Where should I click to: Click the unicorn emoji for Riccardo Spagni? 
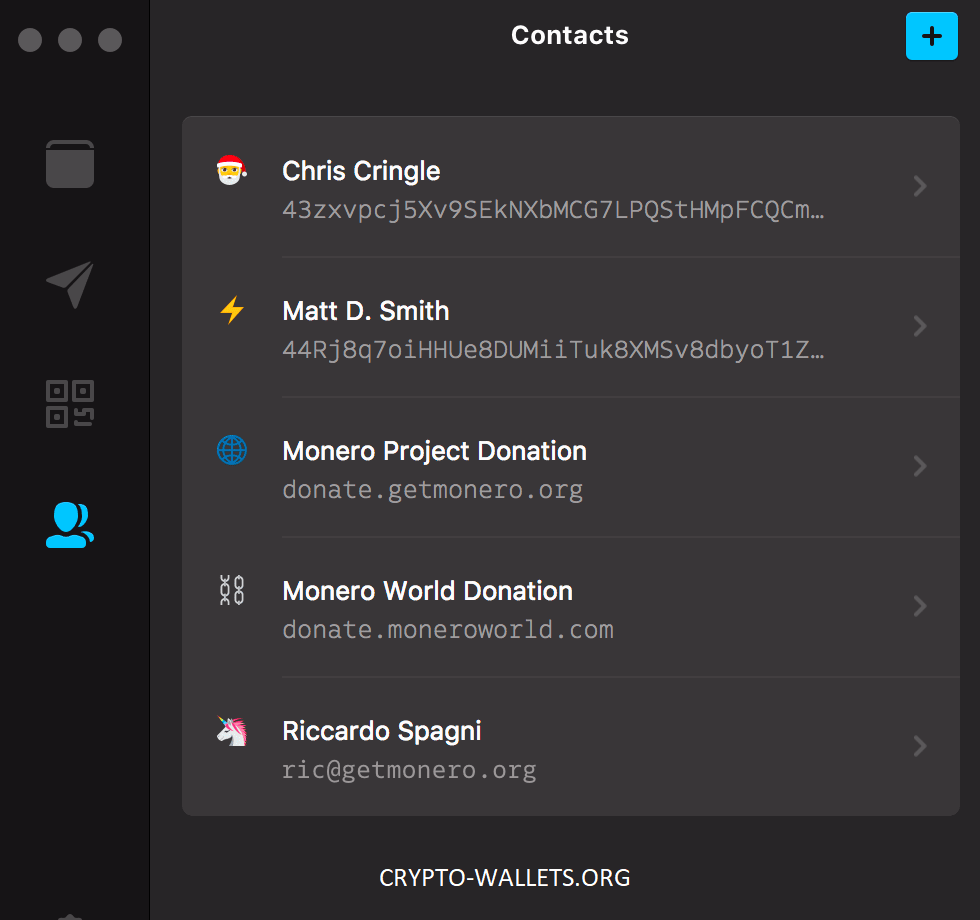pyautogui.click(x=232, y=731)
